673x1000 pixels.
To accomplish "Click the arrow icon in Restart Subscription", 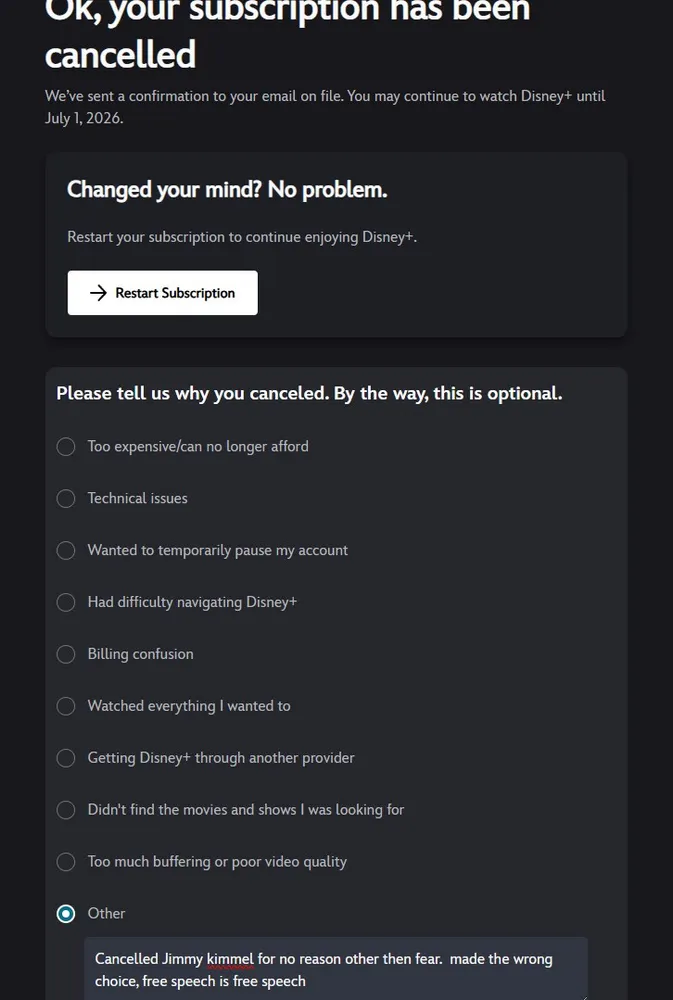I will coord(98,293).
